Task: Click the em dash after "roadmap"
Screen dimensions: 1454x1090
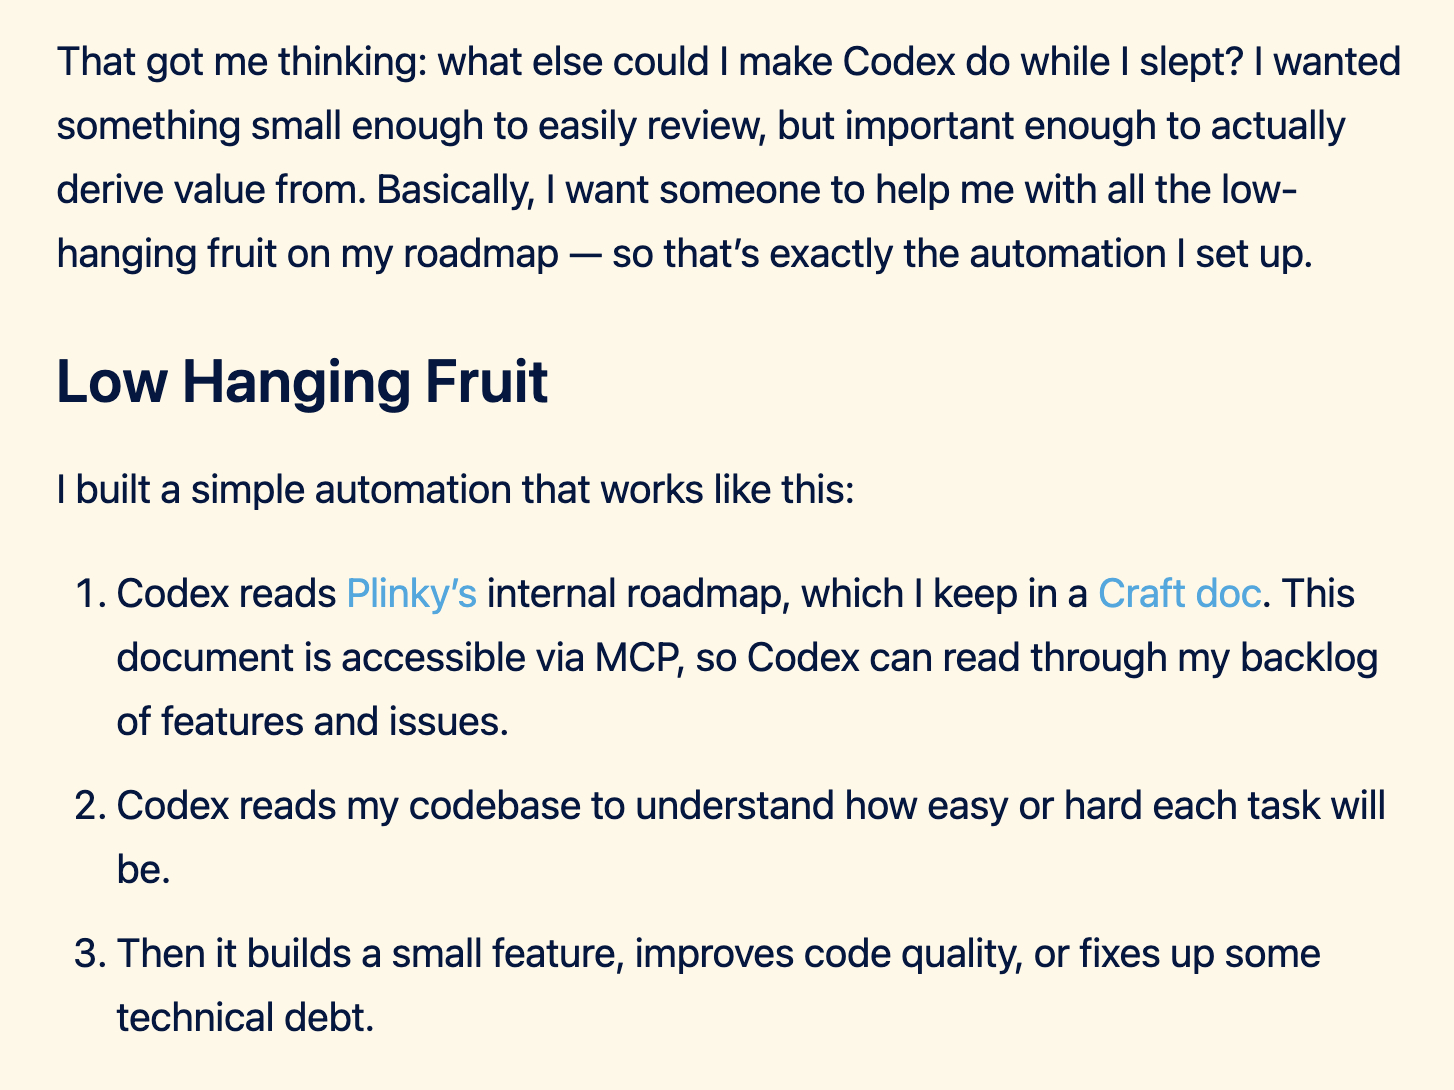Action: tap(585, 254)
